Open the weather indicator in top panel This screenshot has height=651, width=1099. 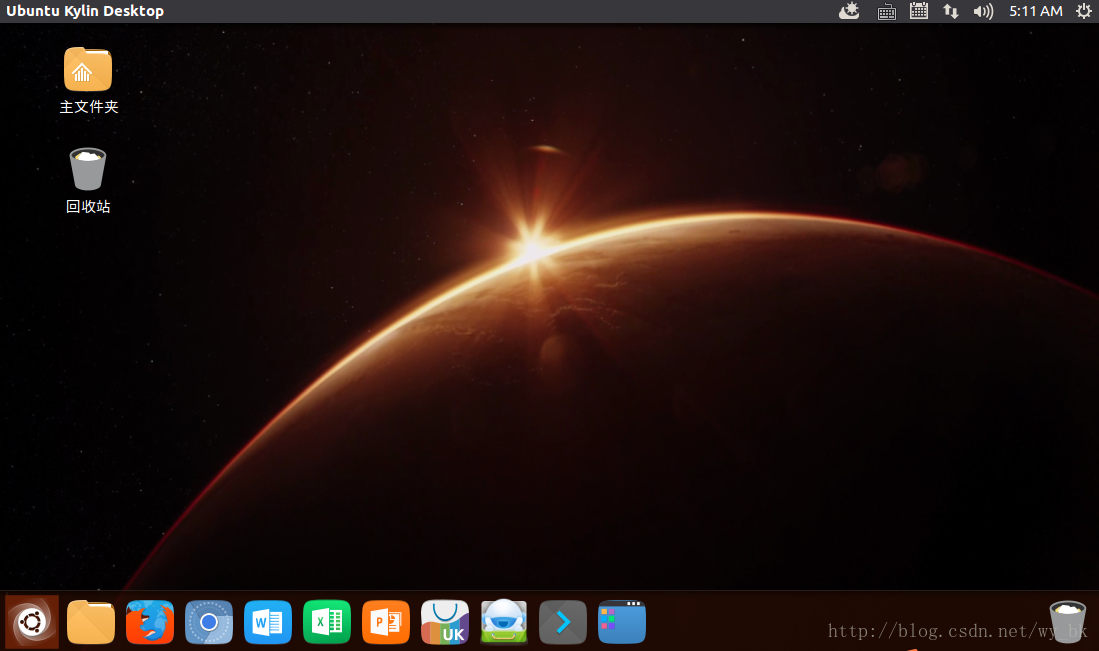(x=849, y=11)
